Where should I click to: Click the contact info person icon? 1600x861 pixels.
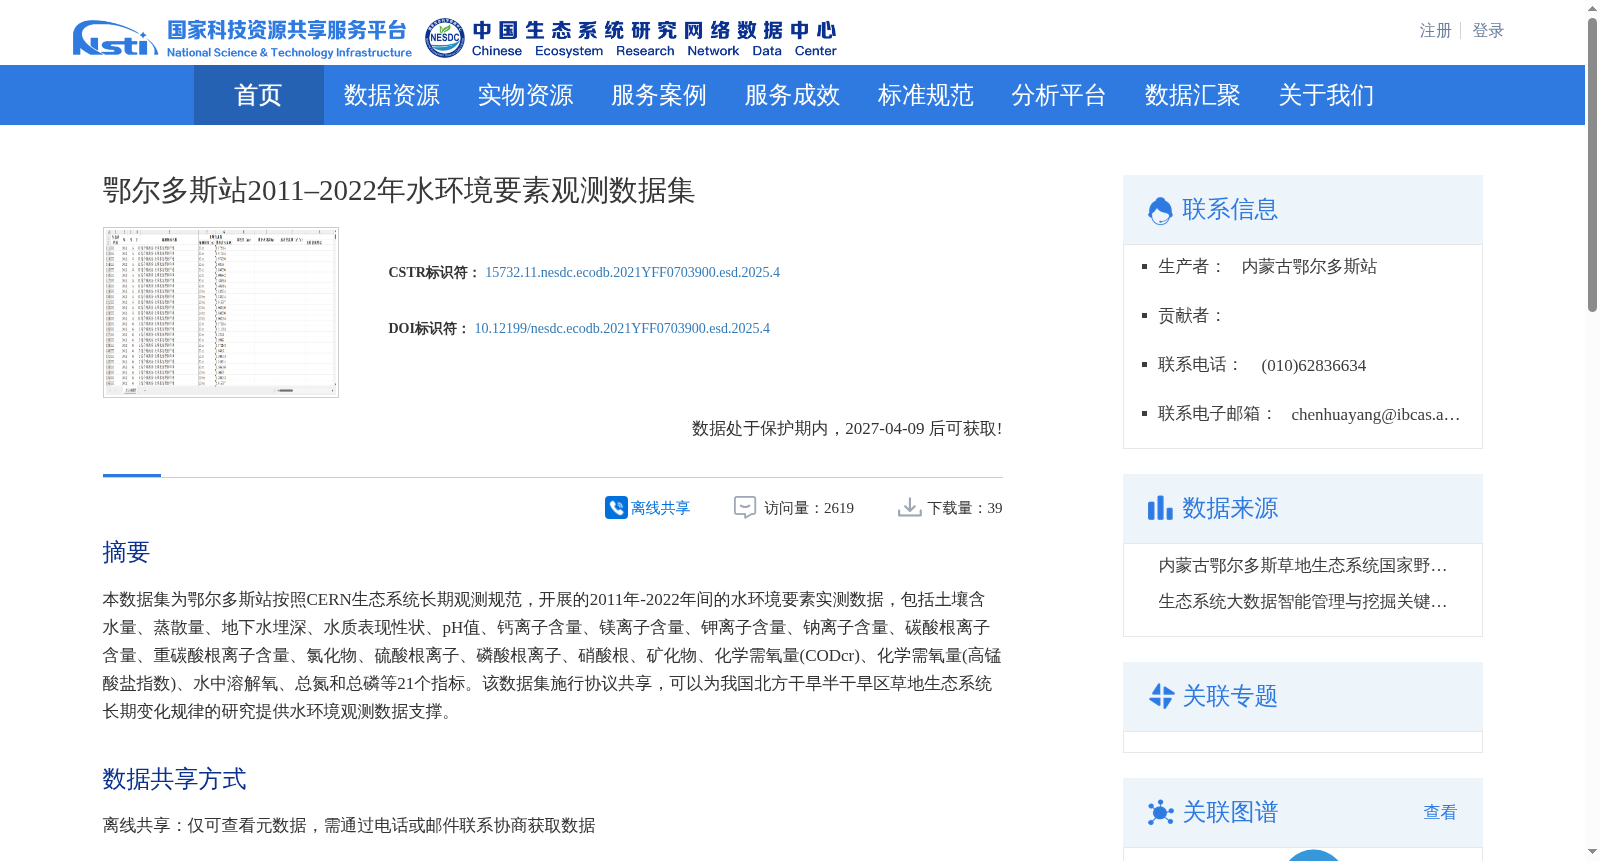pyautogui.click(x=1160, y=210)
